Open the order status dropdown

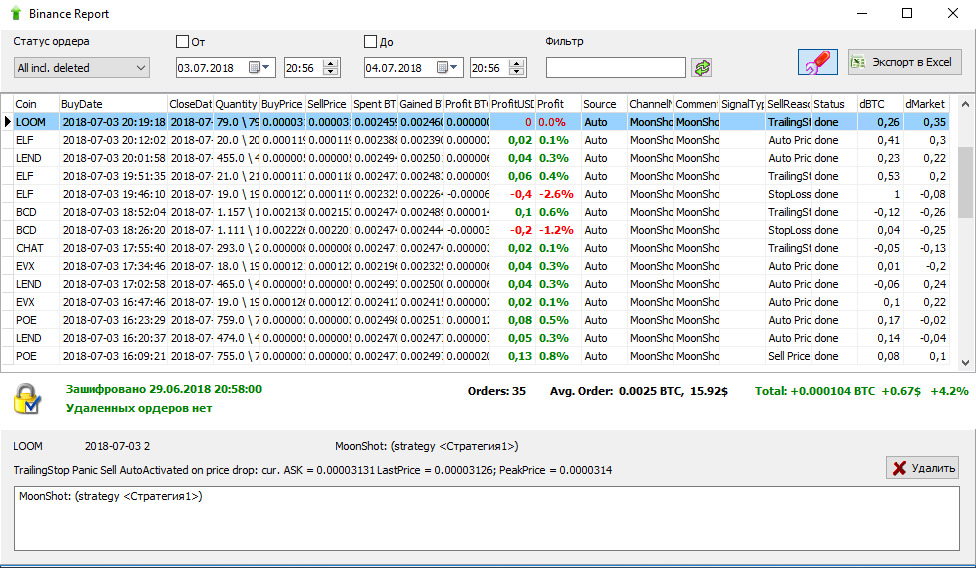coord(82,67)
